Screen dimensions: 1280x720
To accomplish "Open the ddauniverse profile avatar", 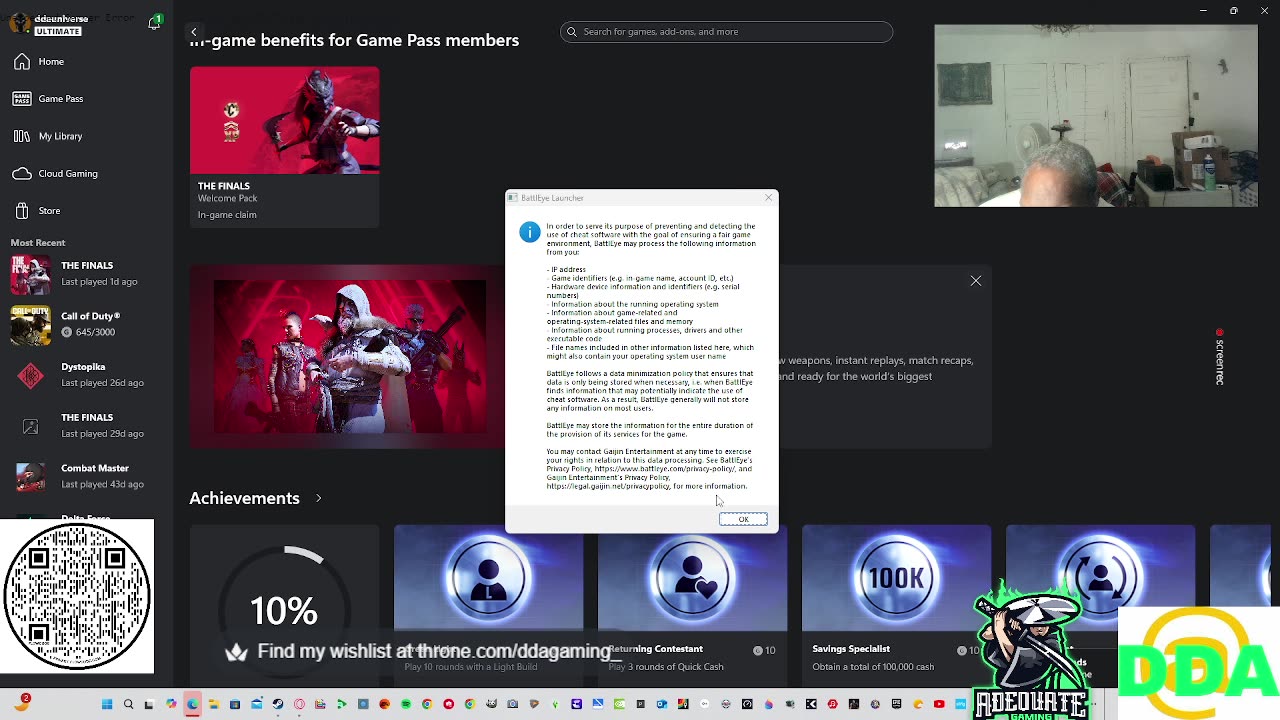I will tap(19, 23).
